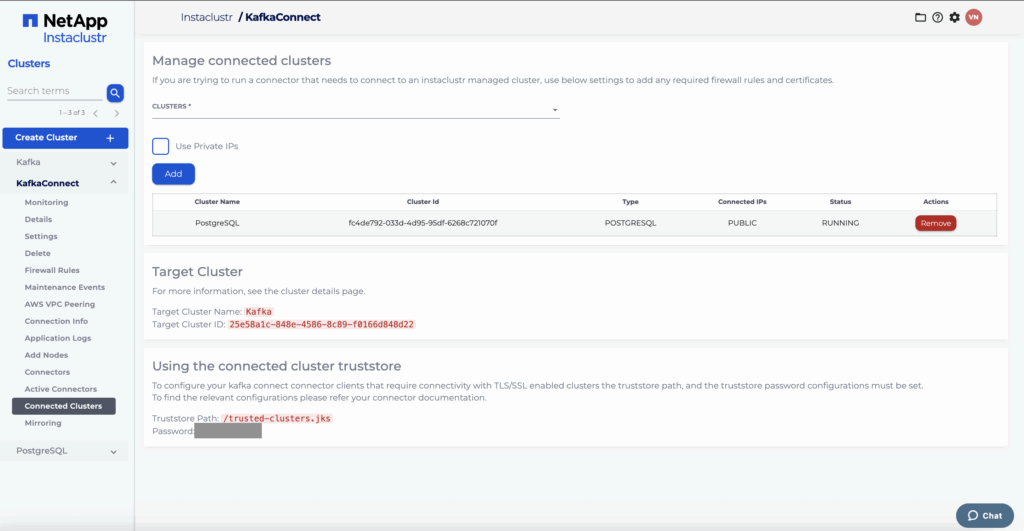Open the help question mark icon
Viewport: 1024px width, 531px height.
937,17
